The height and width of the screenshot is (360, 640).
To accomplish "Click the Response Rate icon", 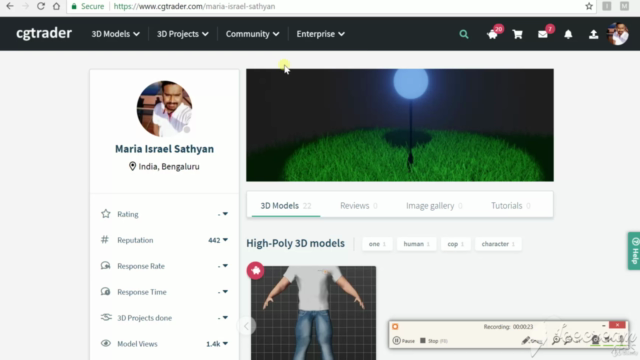I will click(105, 266).
